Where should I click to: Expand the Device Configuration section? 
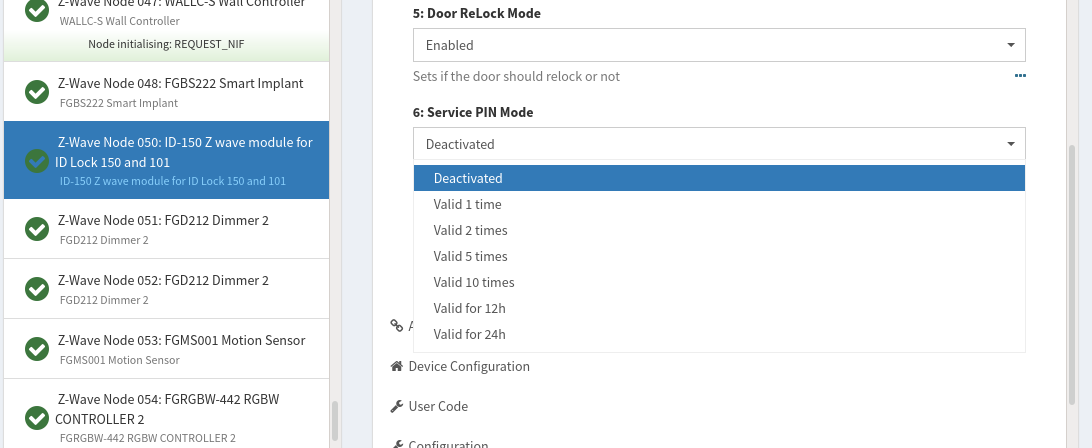tap(469, 366)
